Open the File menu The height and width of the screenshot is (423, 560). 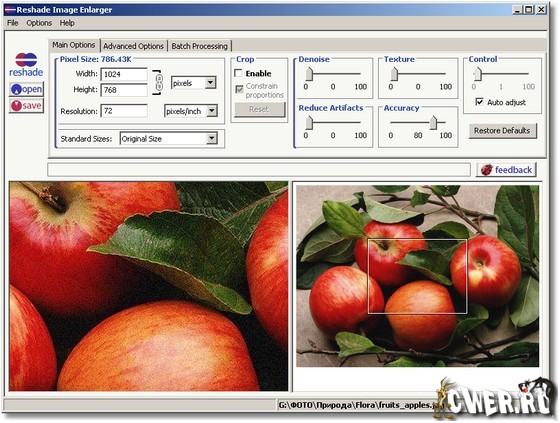click(x=12, y=23)
